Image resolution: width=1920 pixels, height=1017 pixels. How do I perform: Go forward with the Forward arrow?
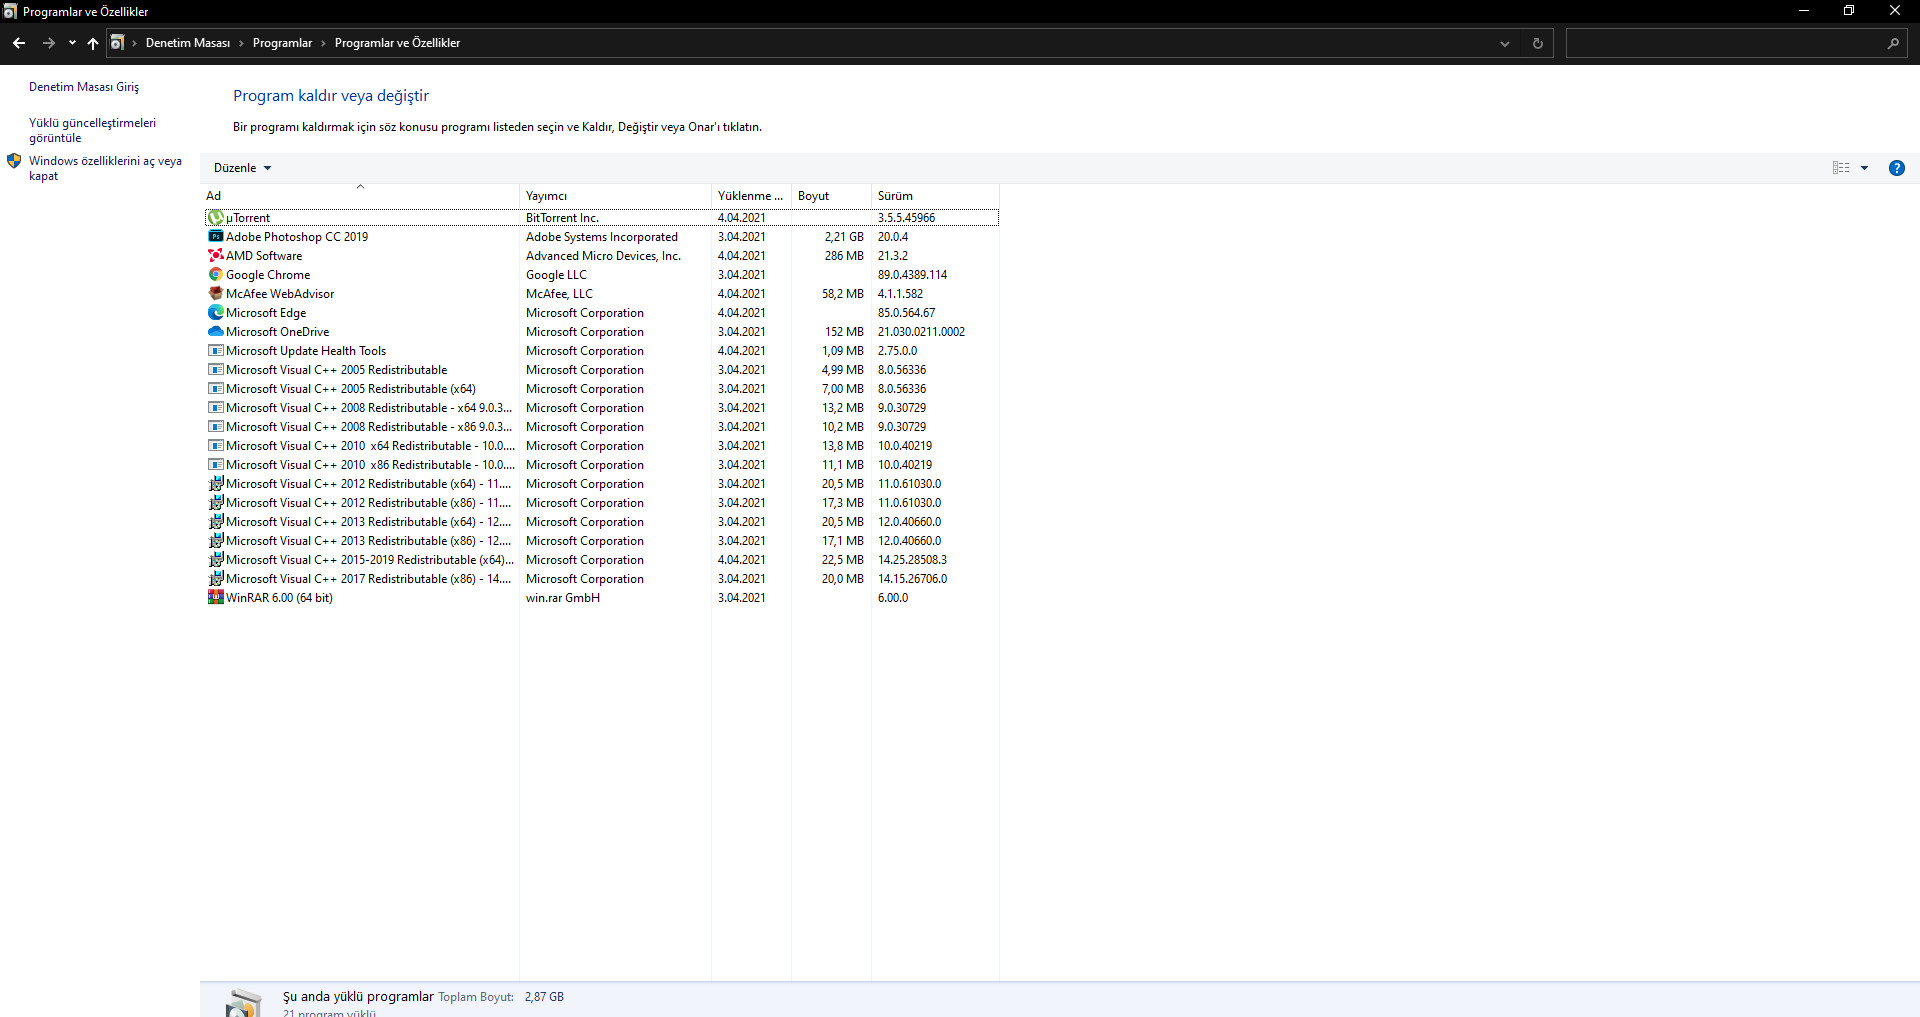48,43
